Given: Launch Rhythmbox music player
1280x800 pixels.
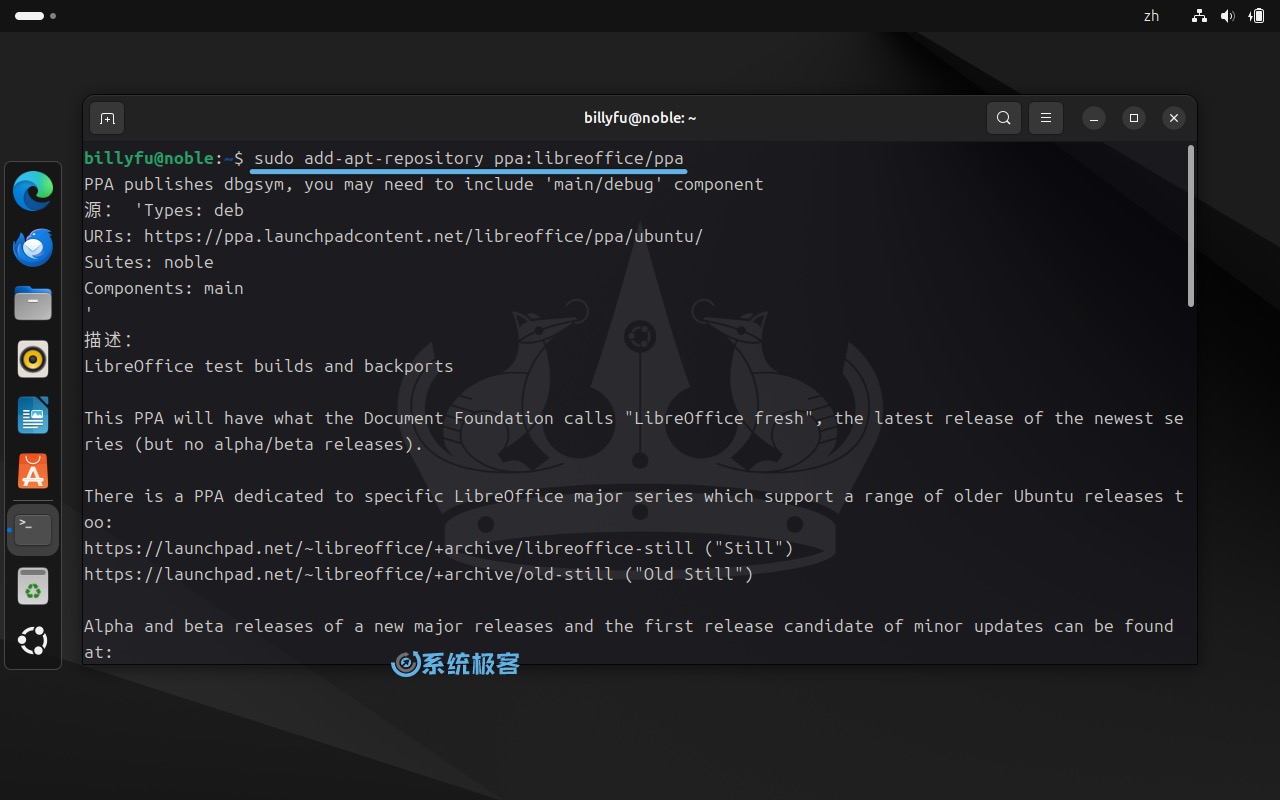Looking at the screenshot, I should tap(33, 359).
